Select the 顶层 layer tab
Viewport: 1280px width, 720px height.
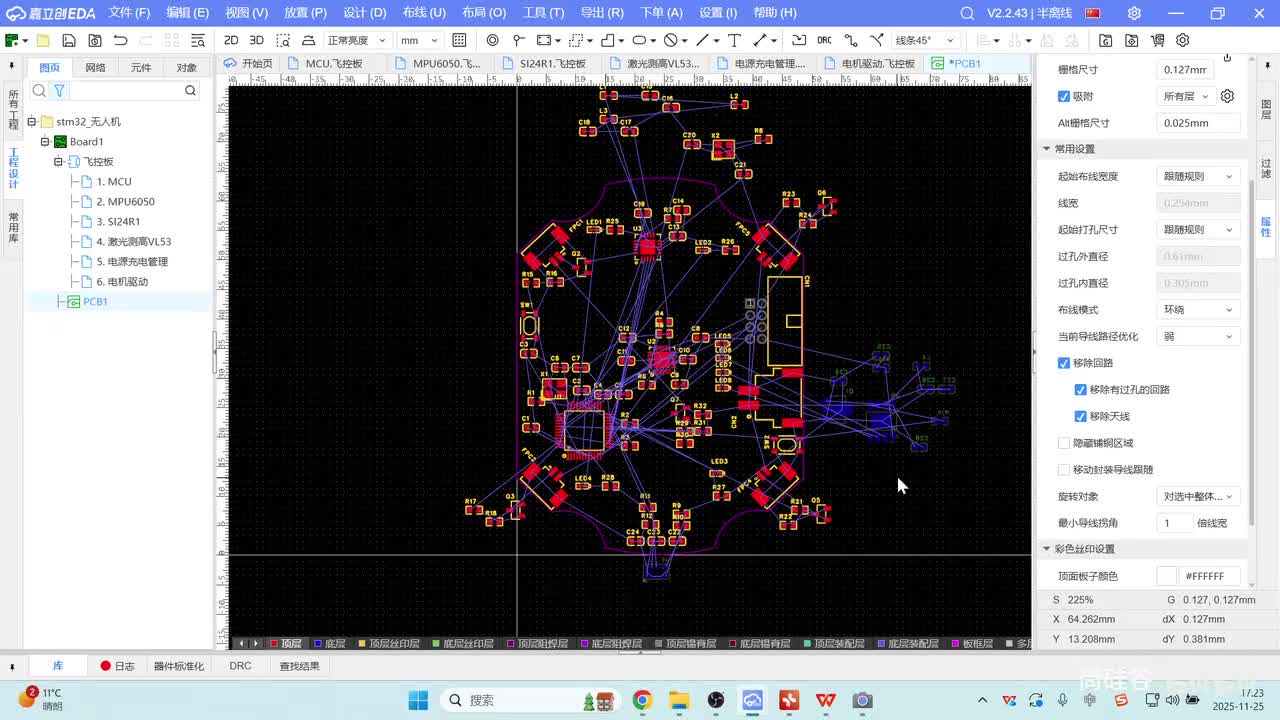point(285,643)
